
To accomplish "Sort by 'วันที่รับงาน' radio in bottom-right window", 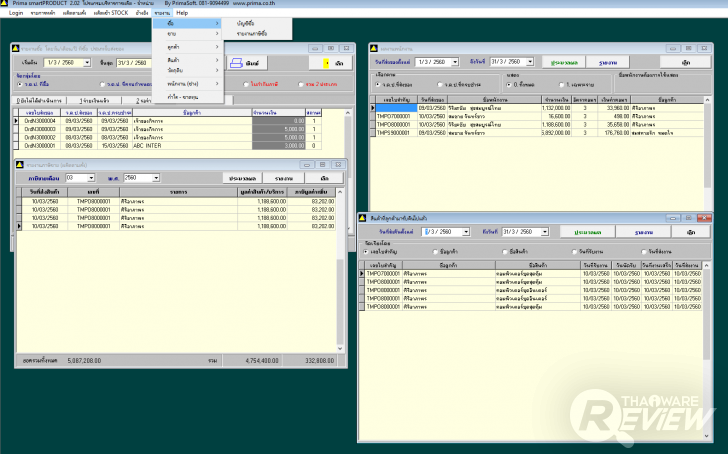I will (574, 252).
